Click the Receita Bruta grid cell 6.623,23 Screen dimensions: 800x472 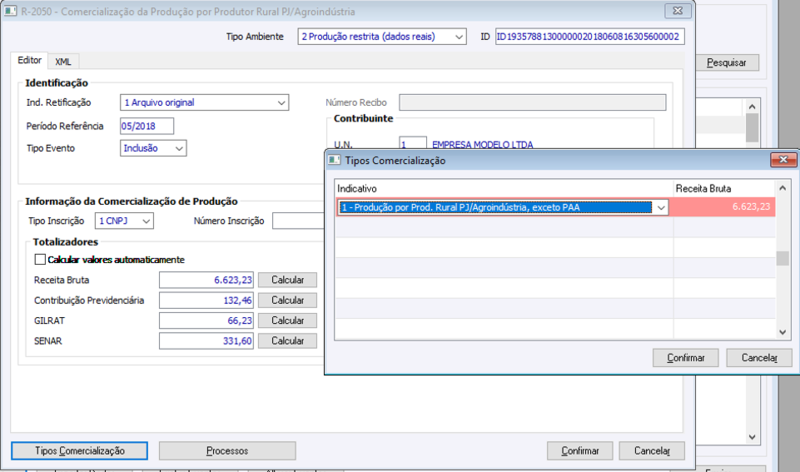pos(724,207)
